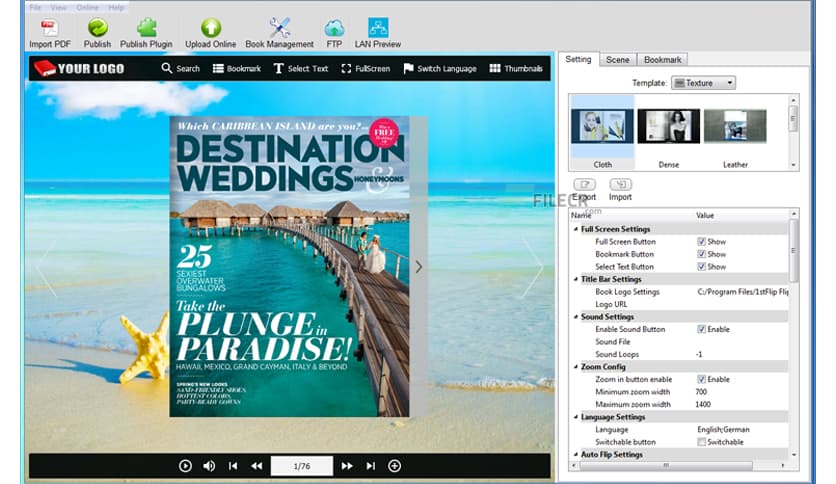Image resolution: width=836 pixels, height=484 pixels.
Task: Click Minimum zoom width value 700
Action: (x=701, y=392)
